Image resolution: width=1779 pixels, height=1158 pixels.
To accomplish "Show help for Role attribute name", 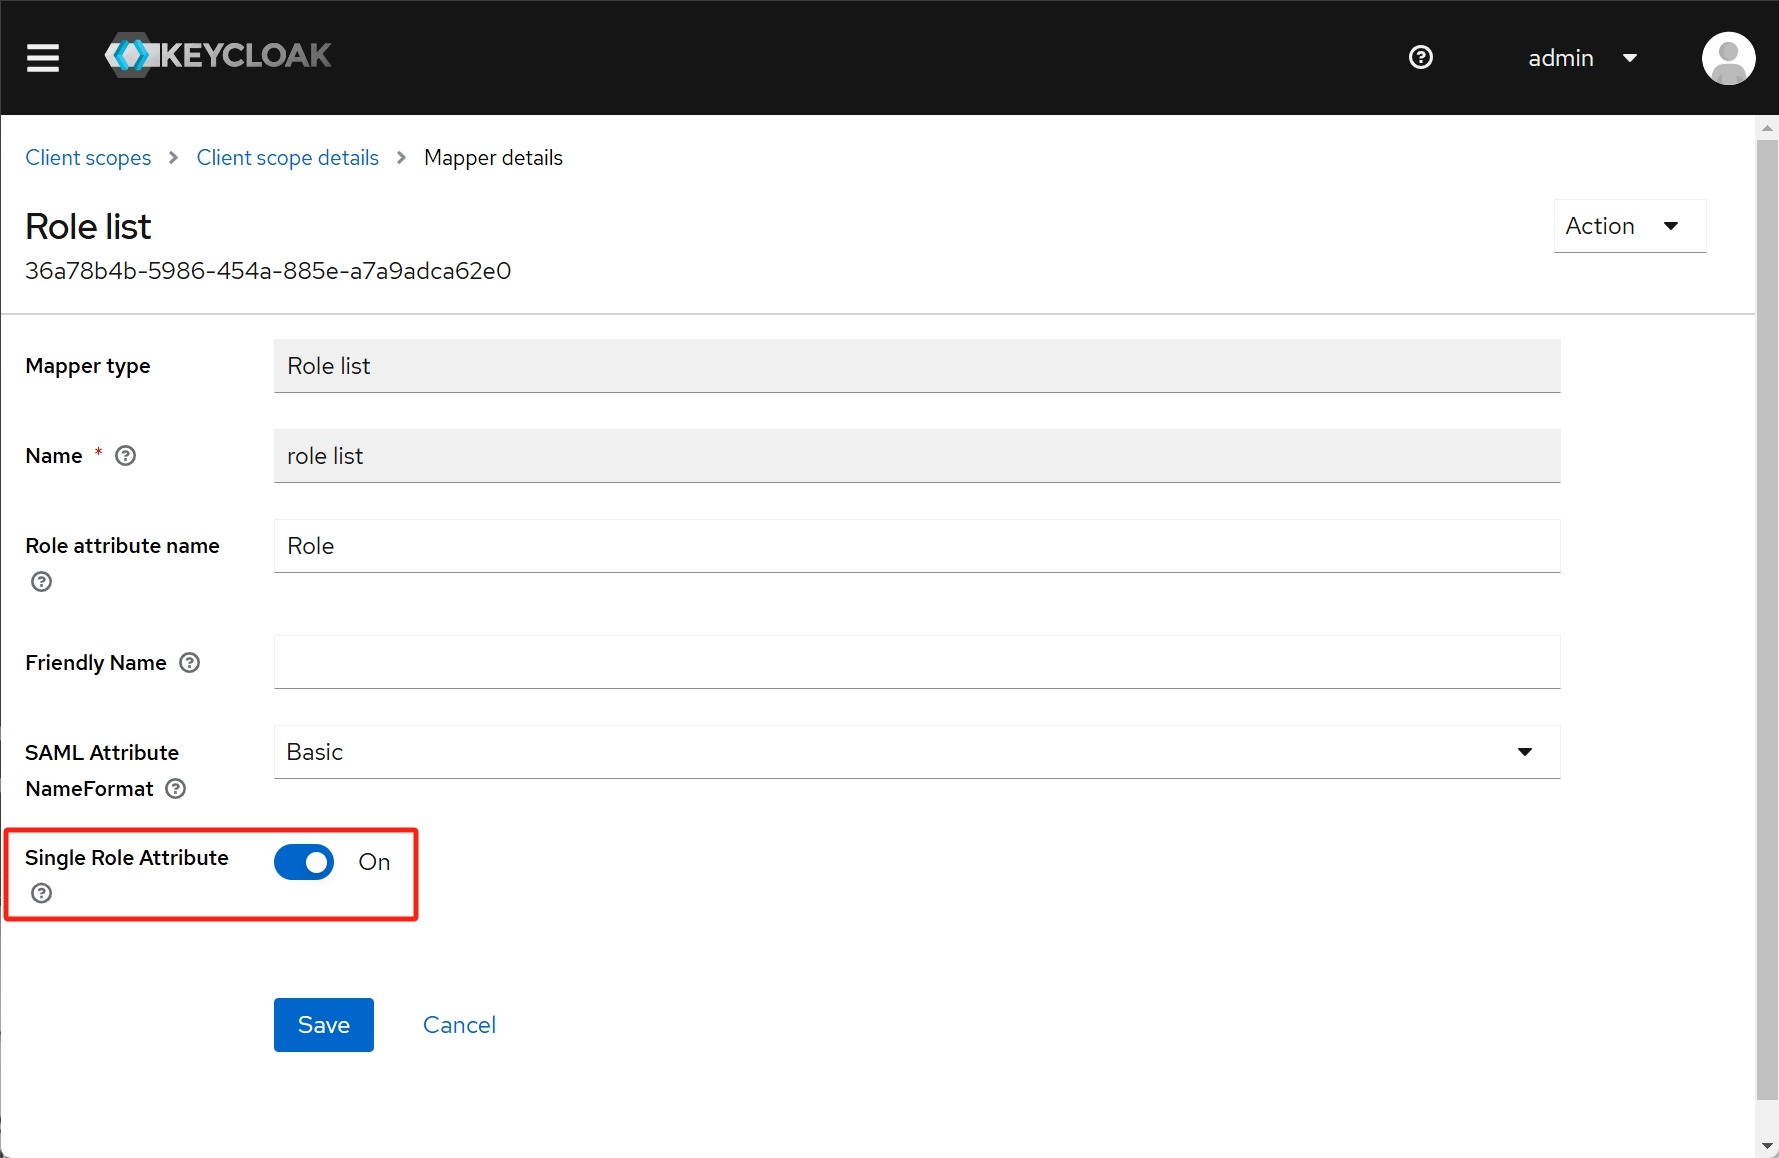I will point(41,582).
